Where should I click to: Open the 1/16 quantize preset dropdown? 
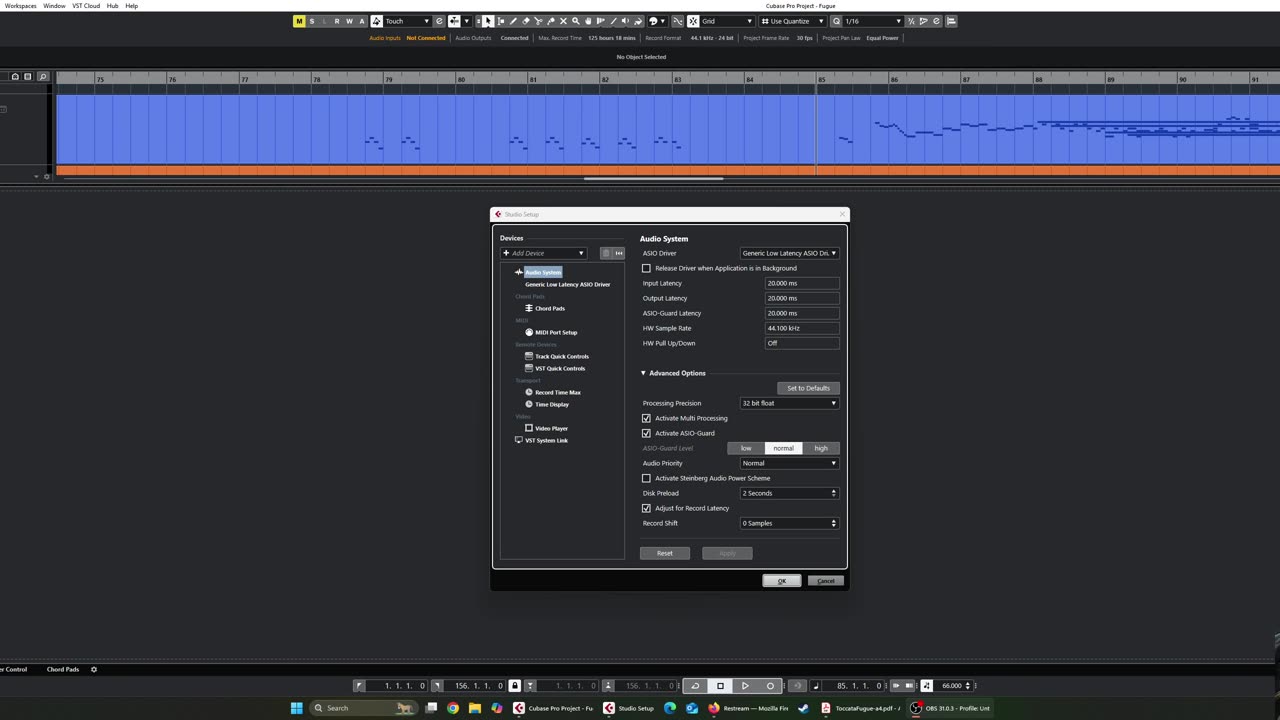coord(873,21)
